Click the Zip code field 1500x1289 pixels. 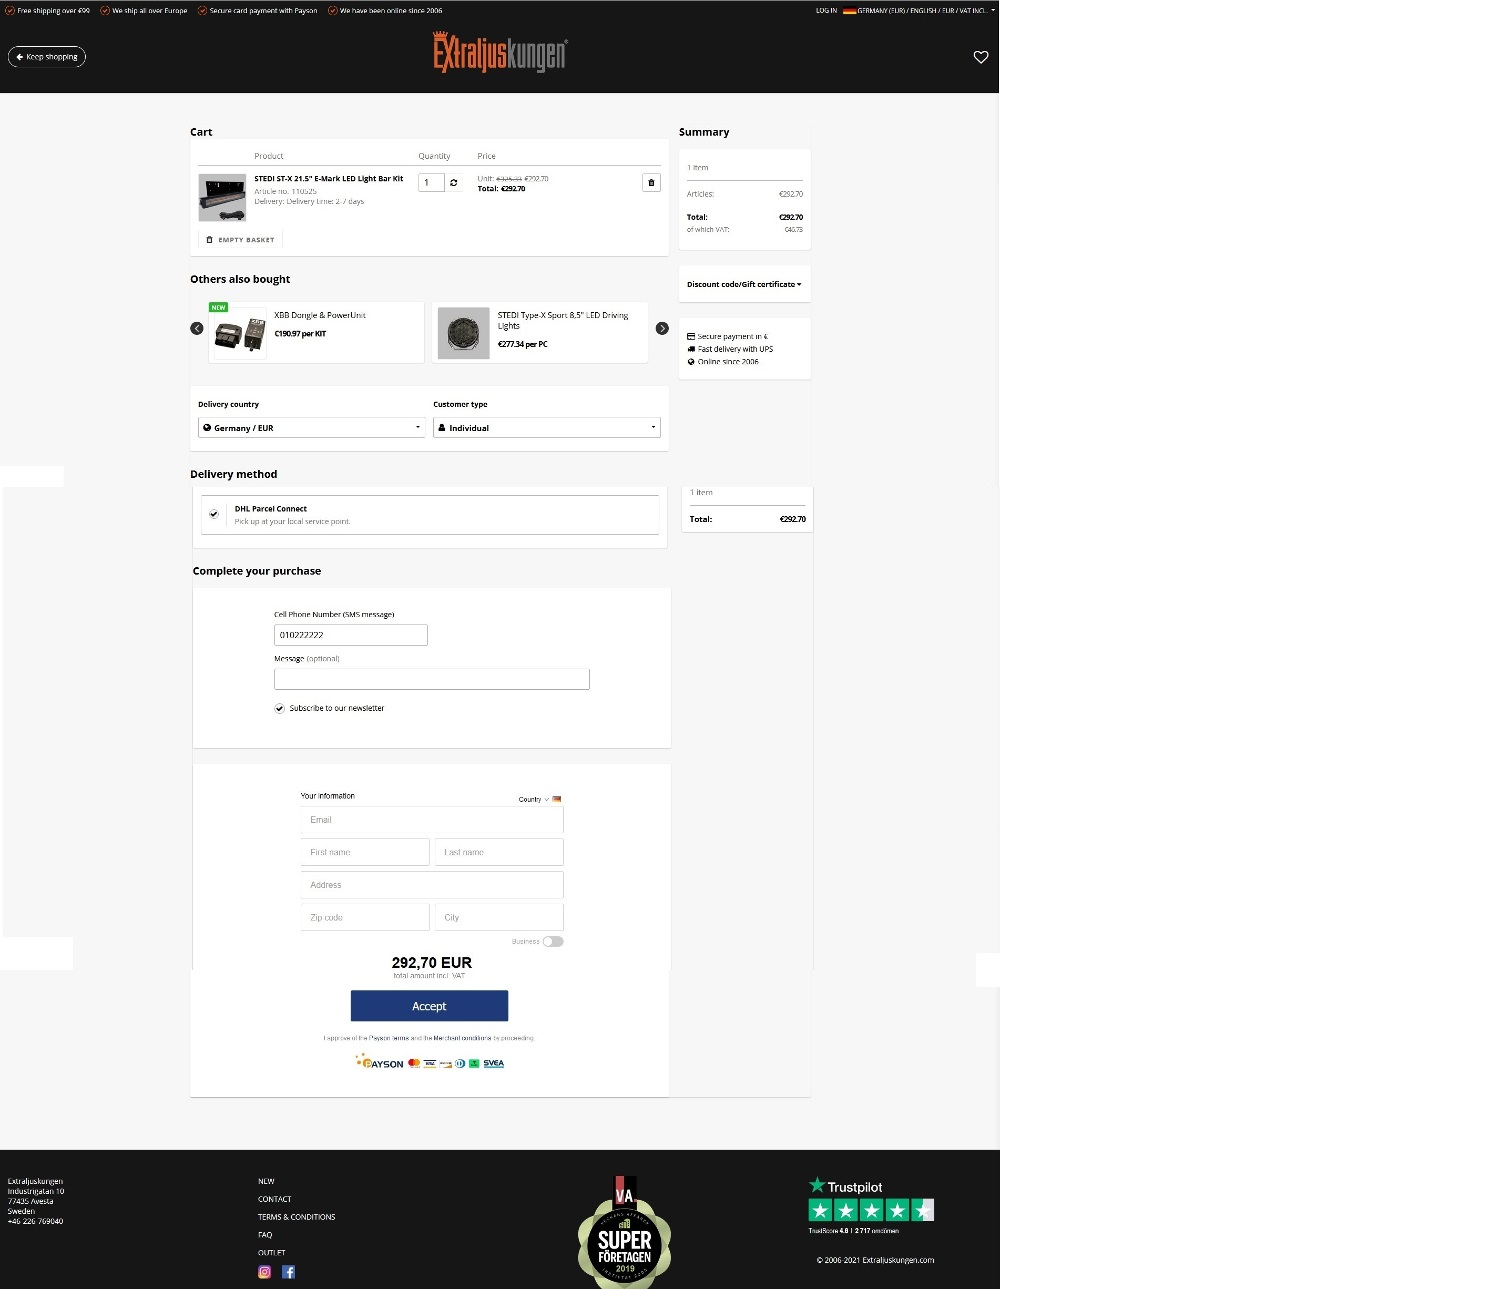365,917
